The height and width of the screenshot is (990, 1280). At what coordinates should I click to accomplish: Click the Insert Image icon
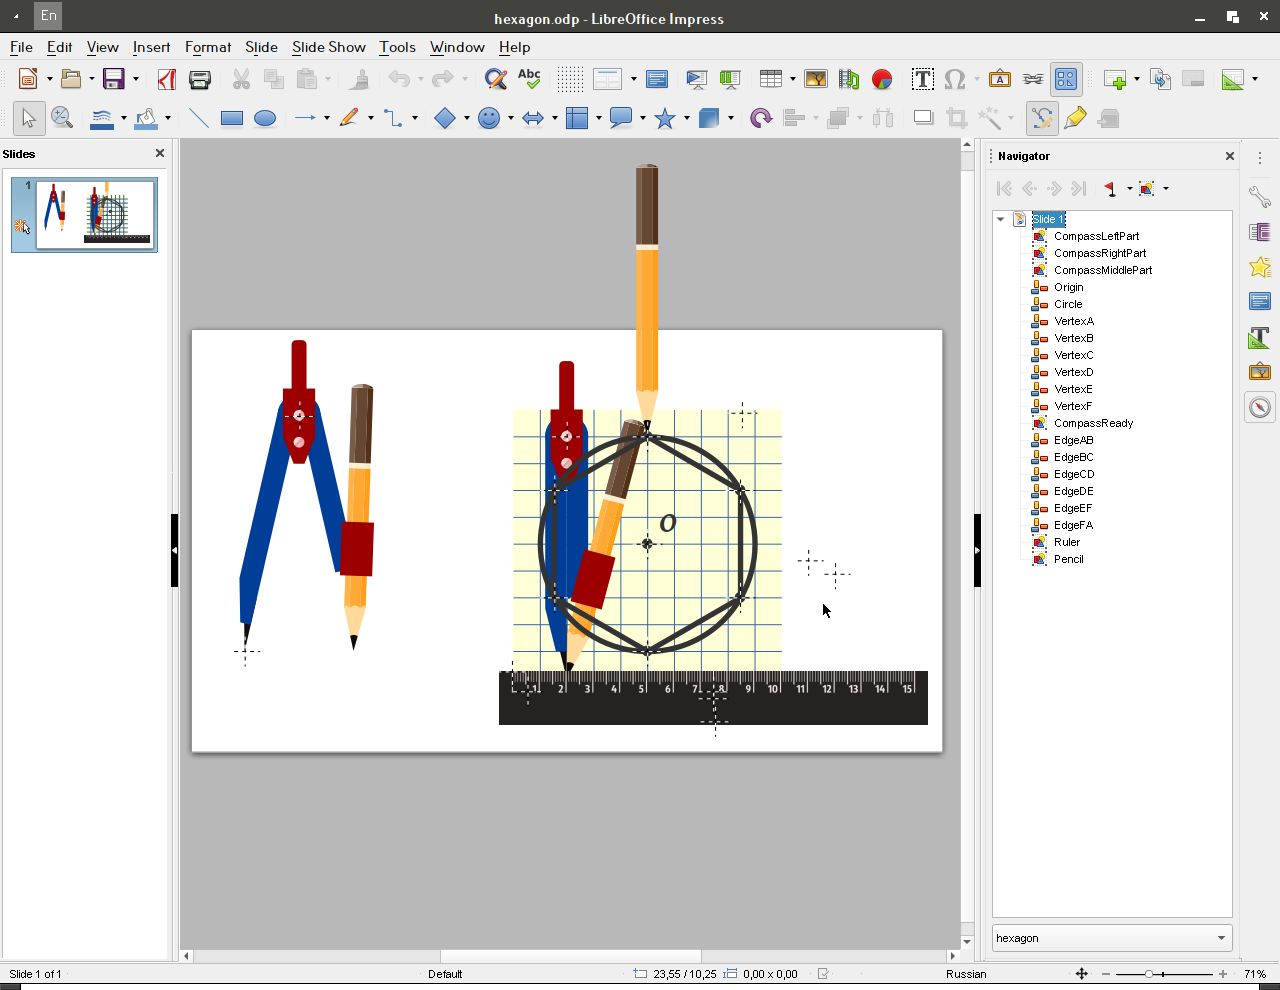pyautogui.click(x=816, y=79)
